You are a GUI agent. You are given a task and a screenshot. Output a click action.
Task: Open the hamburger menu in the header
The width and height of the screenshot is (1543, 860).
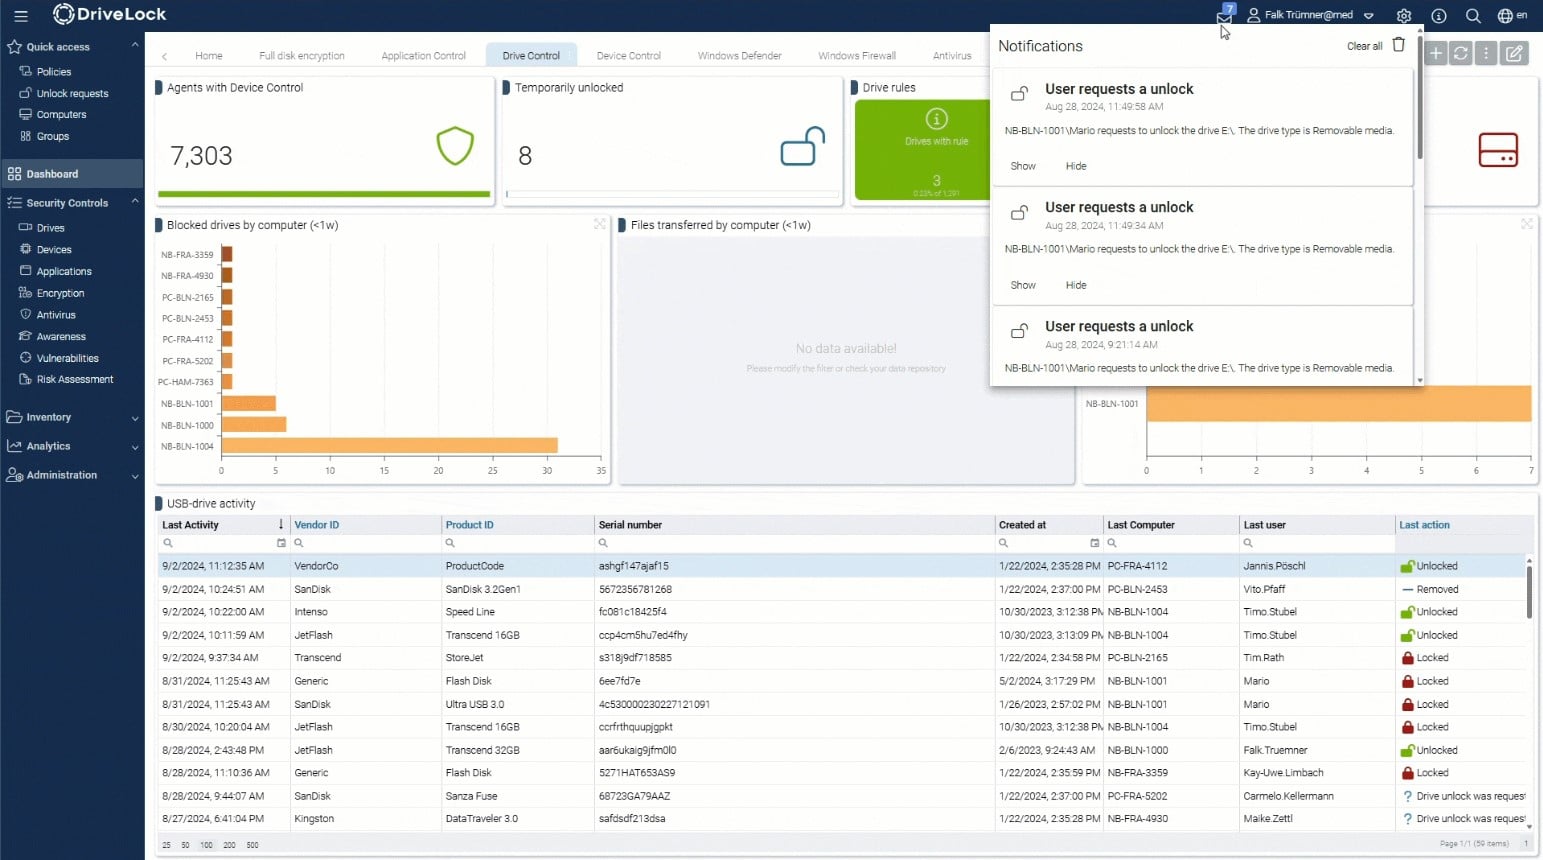pos(21,16)
